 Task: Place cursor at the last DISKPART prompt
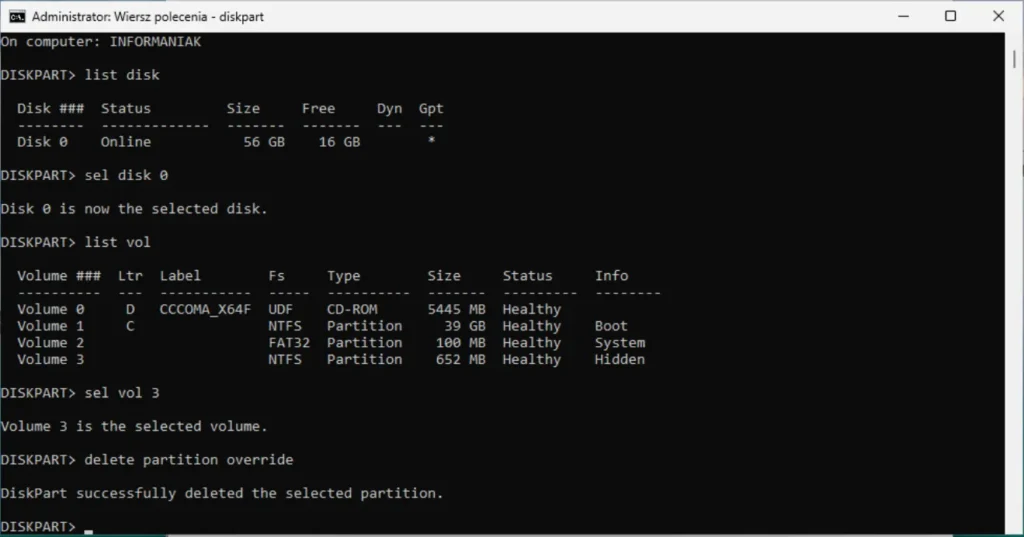88,527
